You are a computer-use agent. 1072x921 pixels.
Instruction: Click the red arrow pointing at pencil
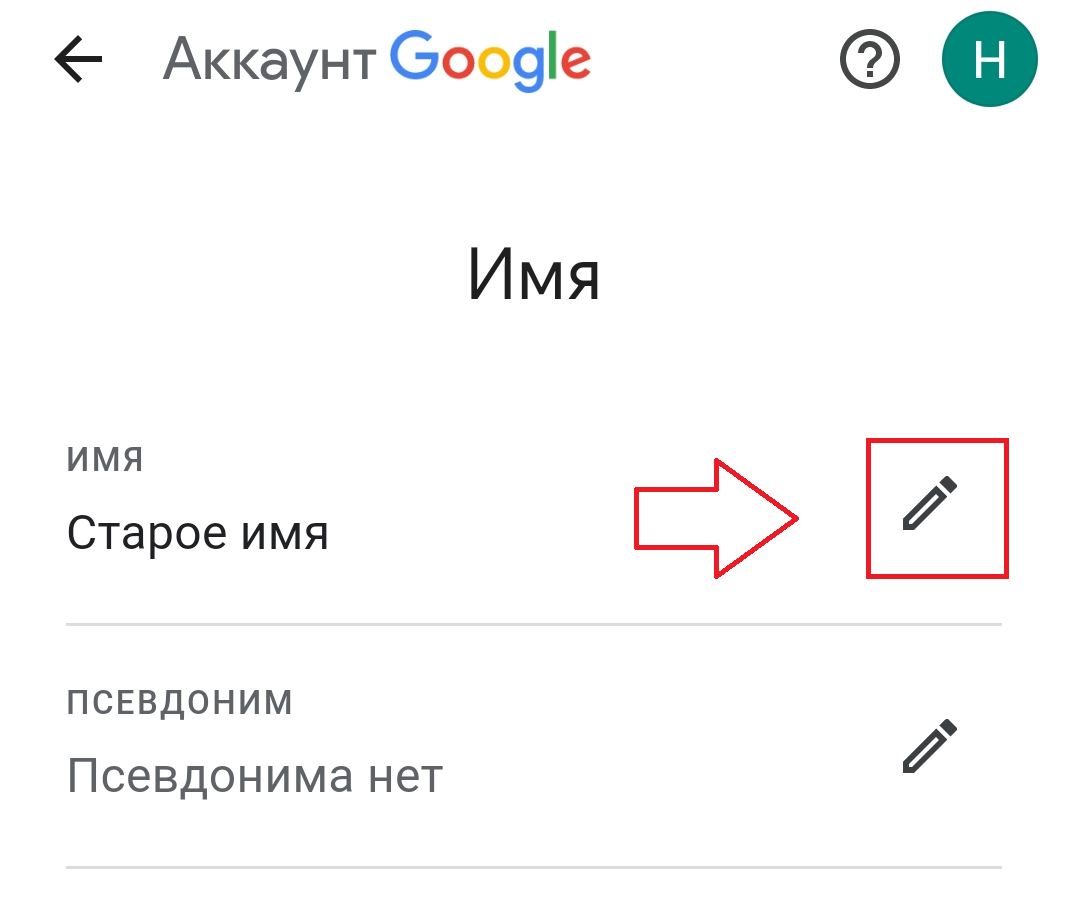coord(716,518)
